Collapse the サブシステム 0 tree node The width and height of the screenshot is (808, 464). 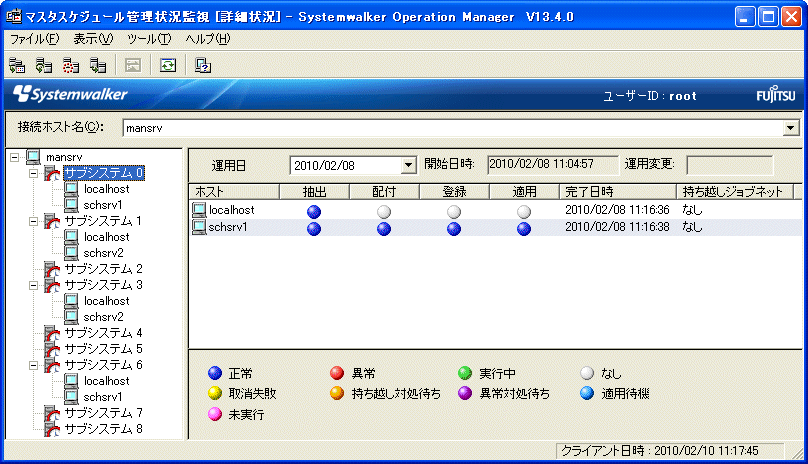(x=33, y=173)
